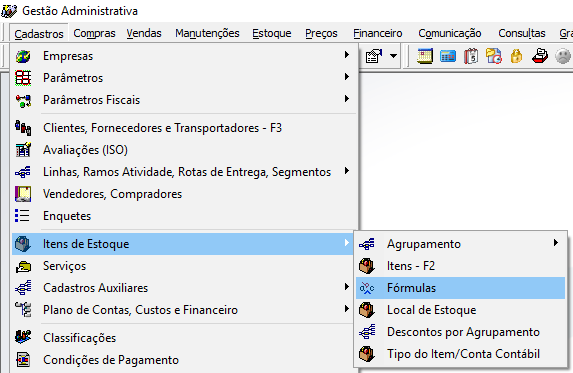
Task: Select the Descontos por Agrupamento entry
Action: (460, 332)
